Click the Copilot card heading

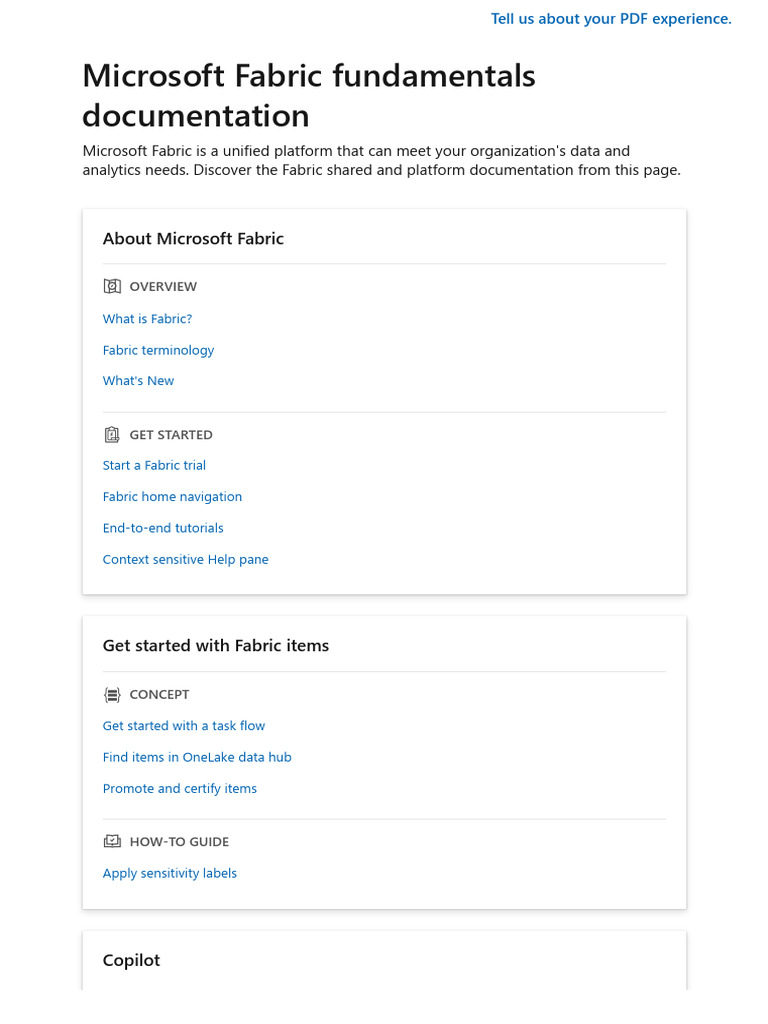(x=131, y=961)
